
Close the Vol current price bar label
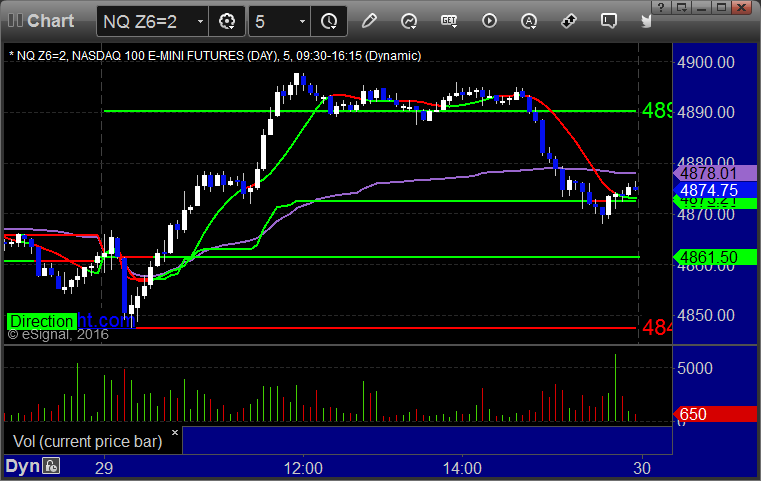click(x=175, y=432)
